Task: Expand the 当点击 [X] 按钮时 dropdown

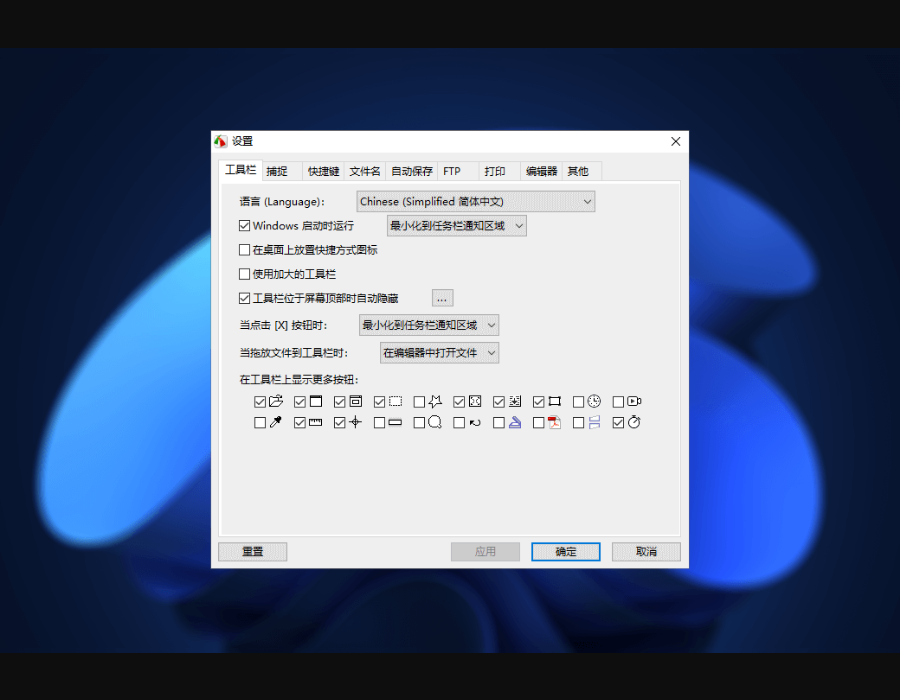Action: pos(429,325)
